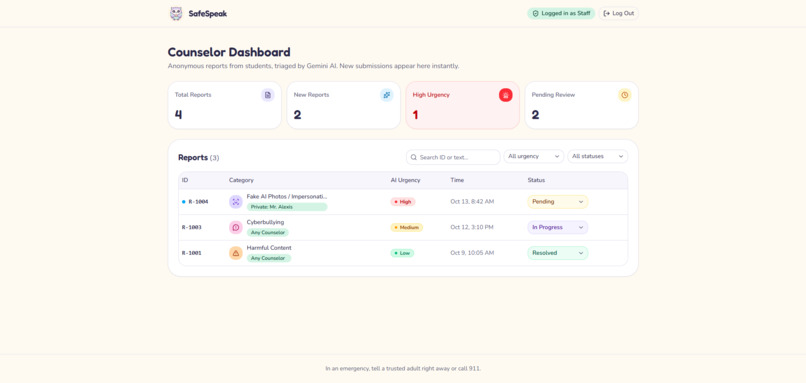Open the All statuses filter dropdown
This screenshot has height=383, width=806.
pyautogui.click(x=597, y=156)
